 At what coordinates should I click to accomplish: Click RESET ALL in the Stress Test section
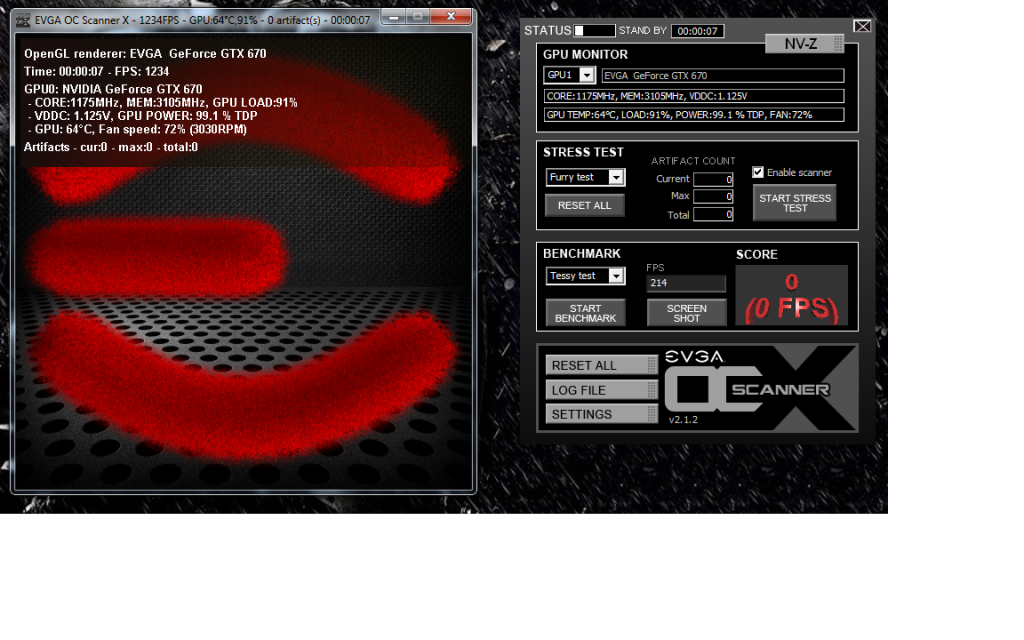coord(585,204)
